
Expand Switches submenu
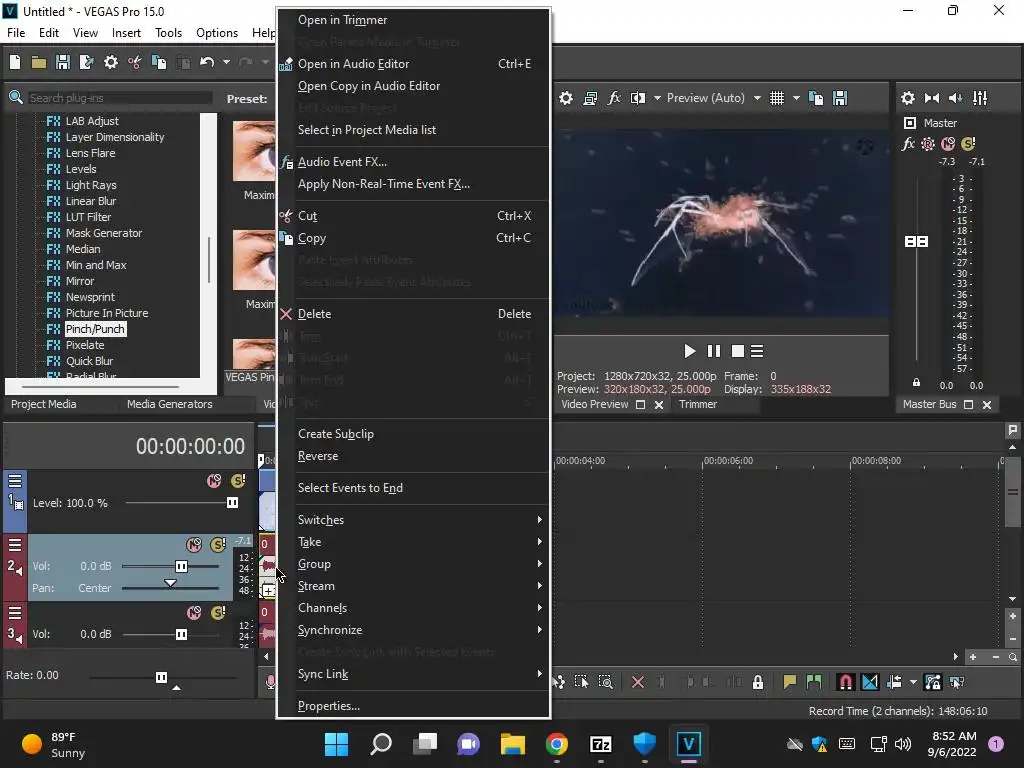413,520
